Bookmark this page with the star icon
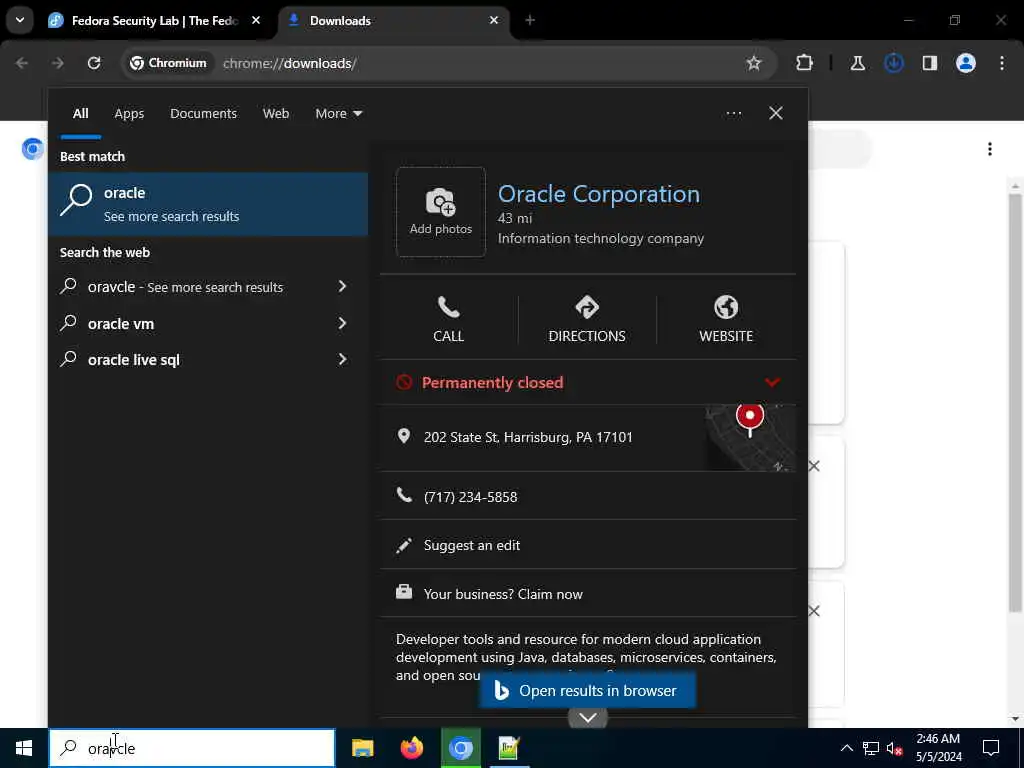Image resolution: width=1024 pixels, height=768 pixels. point(754,63)
